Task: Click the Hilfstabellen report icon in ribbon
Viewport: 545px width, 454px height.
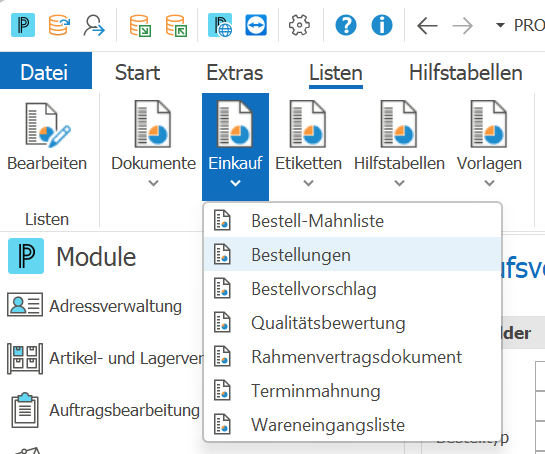Action: (x=399, y=124)
